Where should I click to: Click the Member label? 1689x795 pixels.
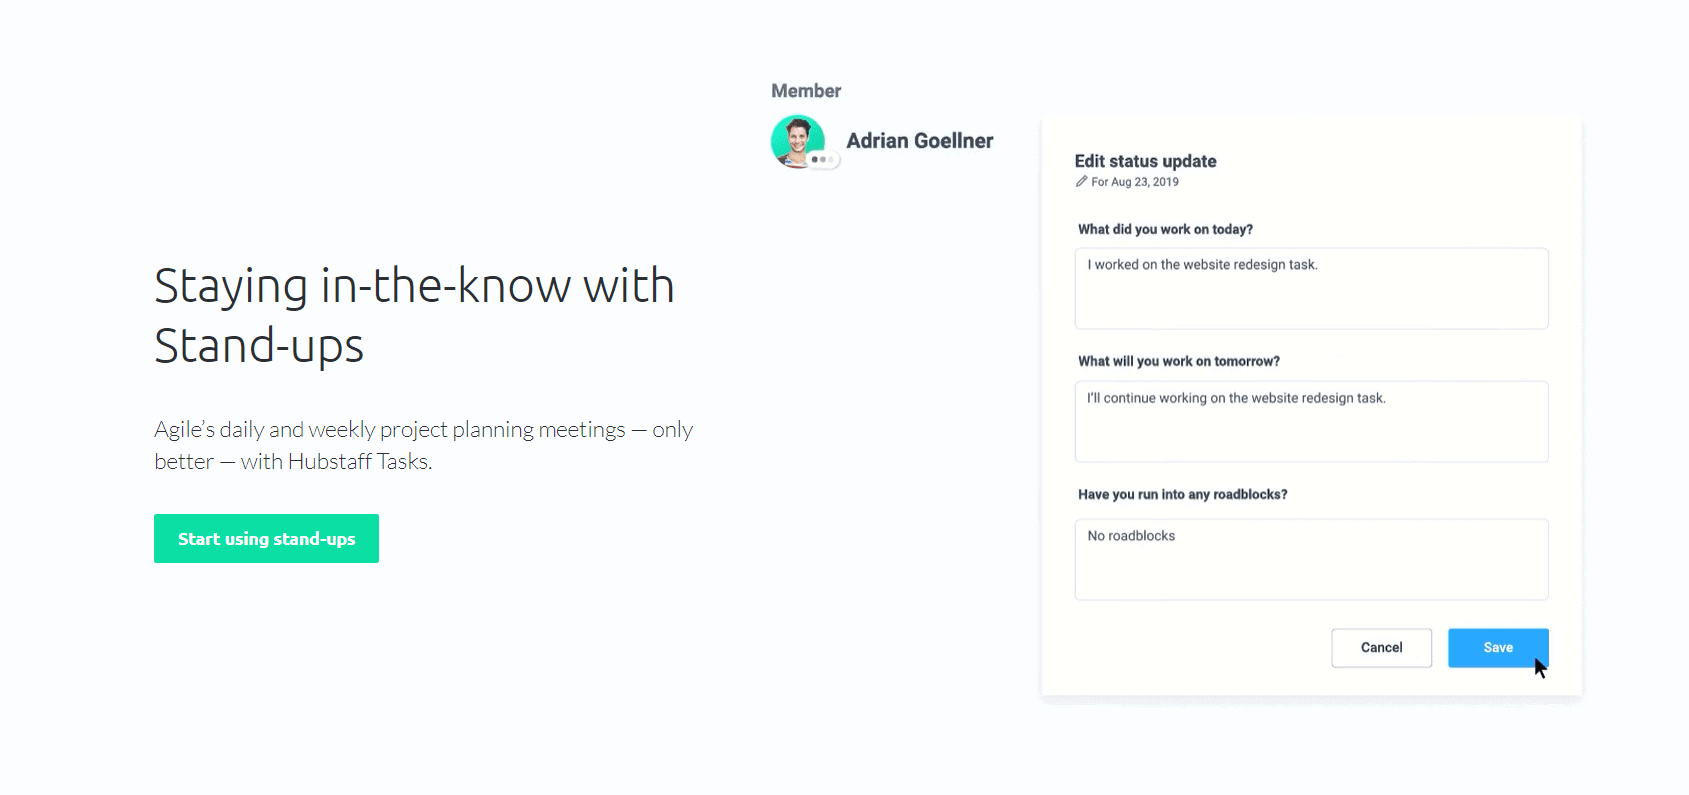pos(806,91)
